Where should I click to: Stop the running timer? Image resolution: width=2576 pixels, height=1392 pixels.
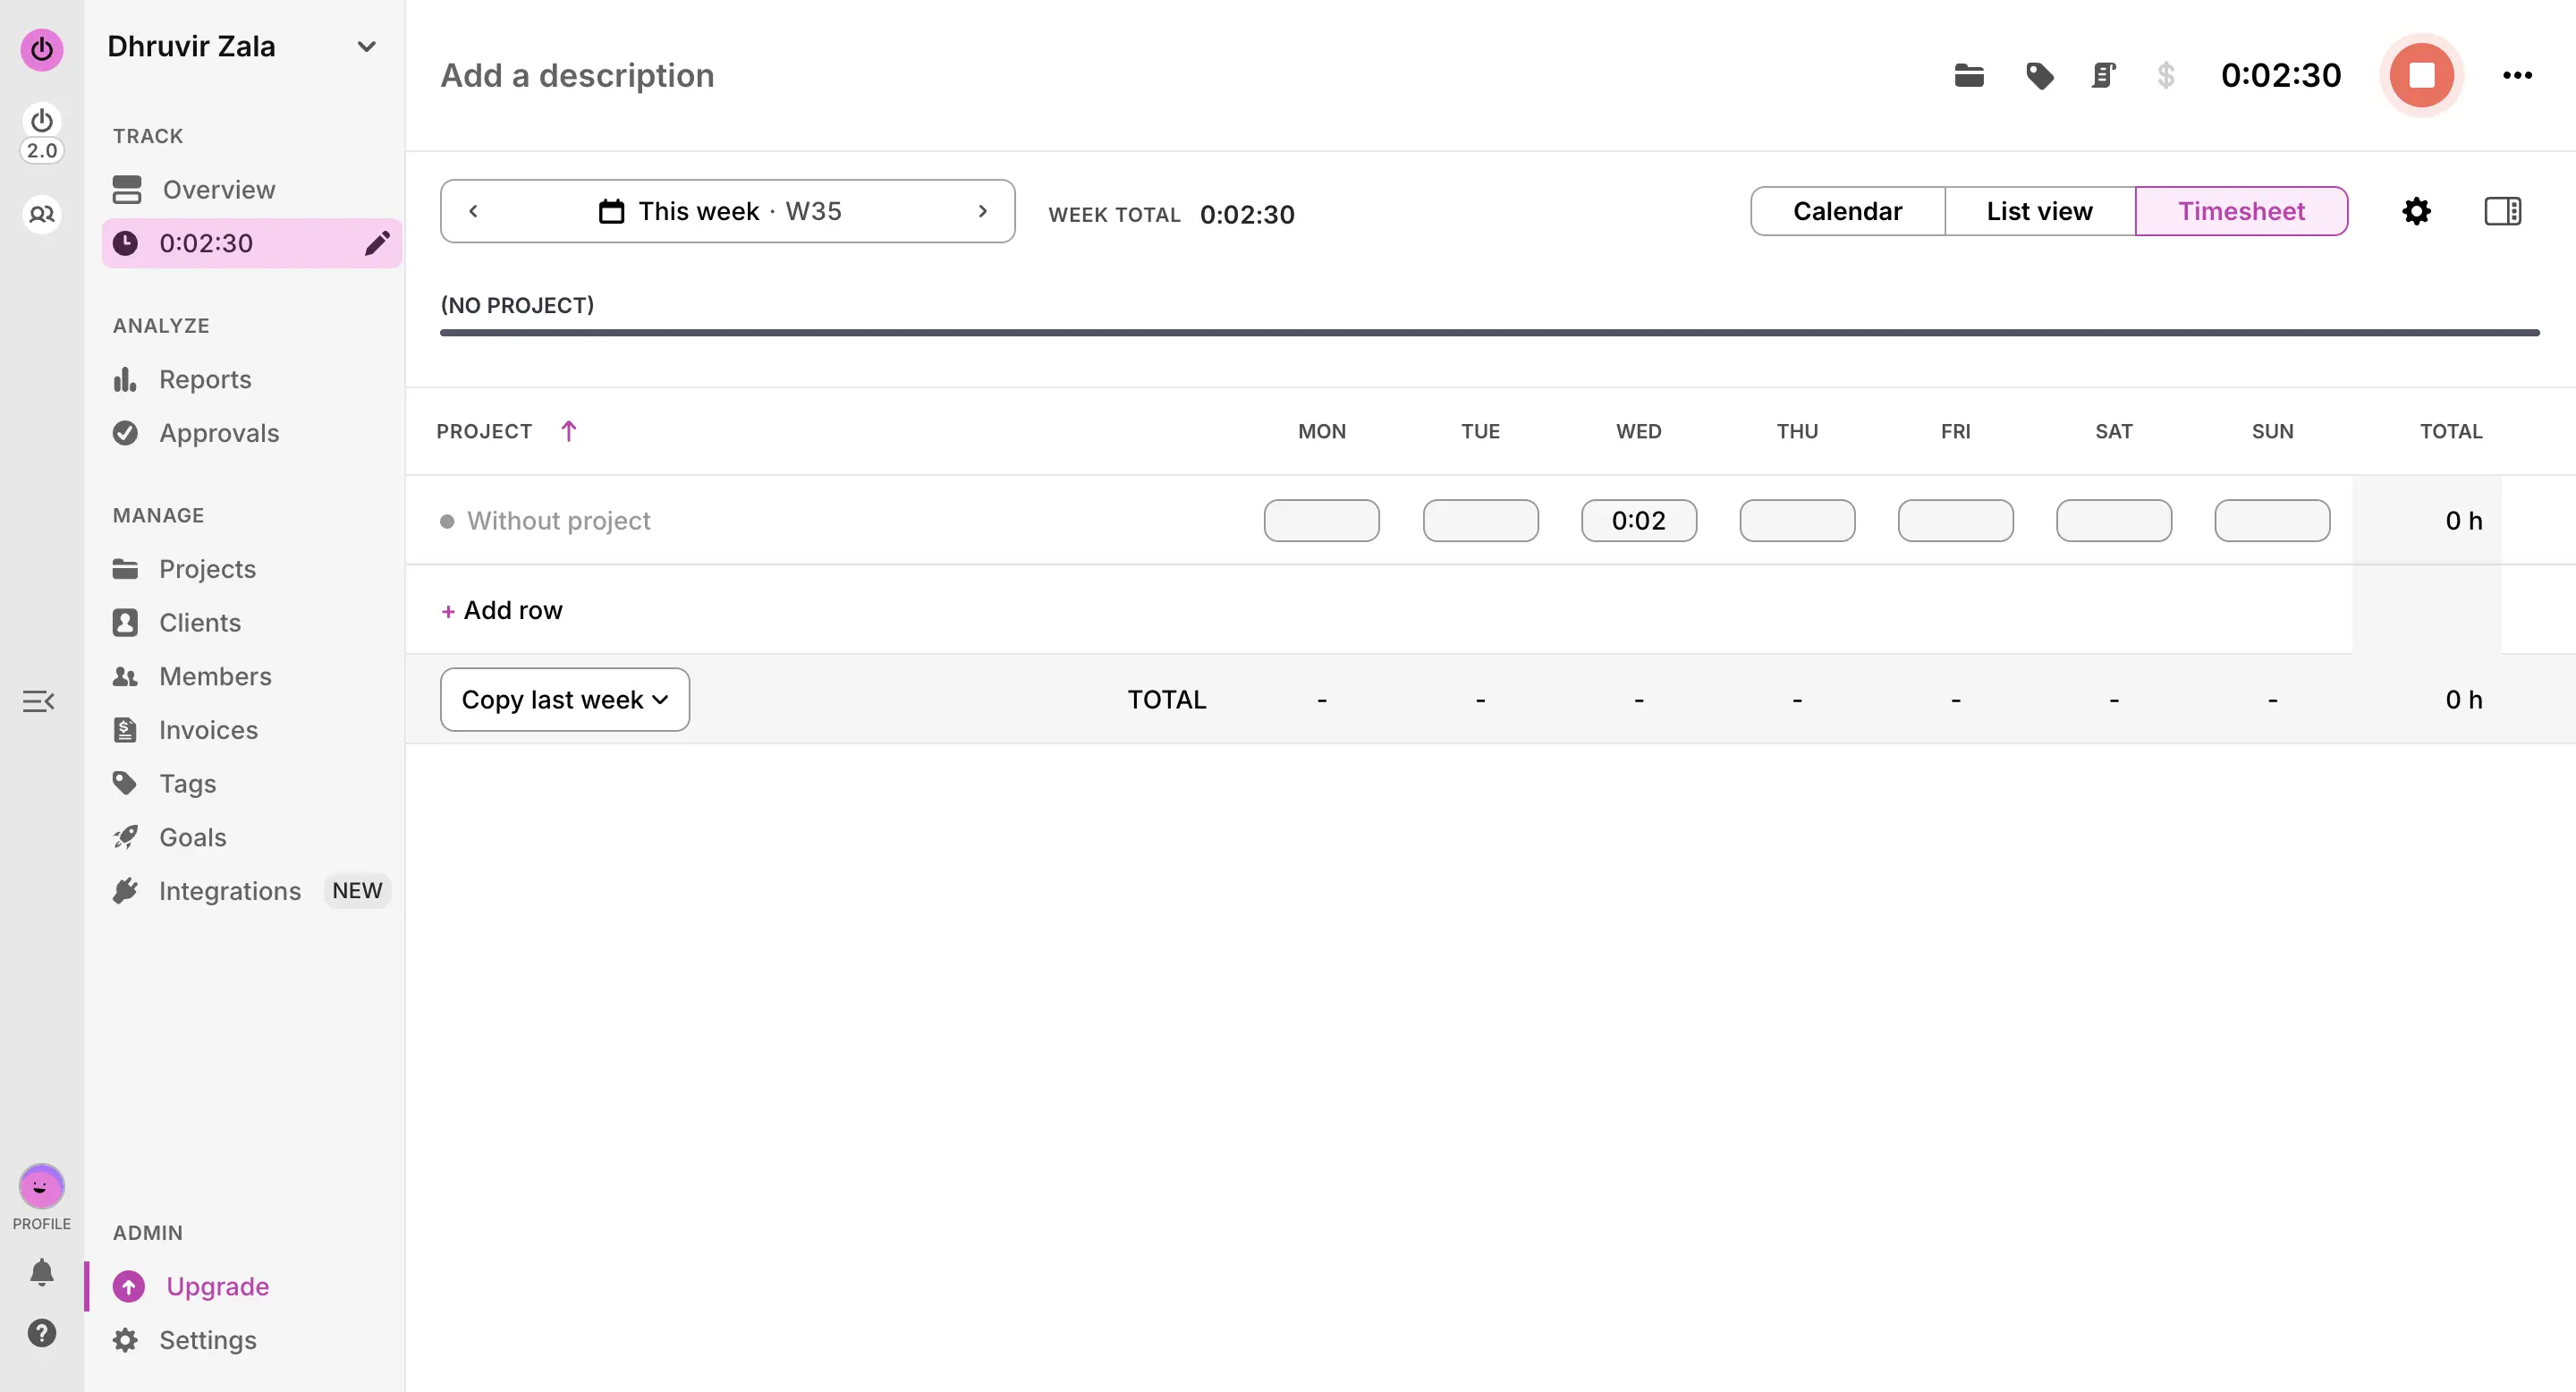2421,75
